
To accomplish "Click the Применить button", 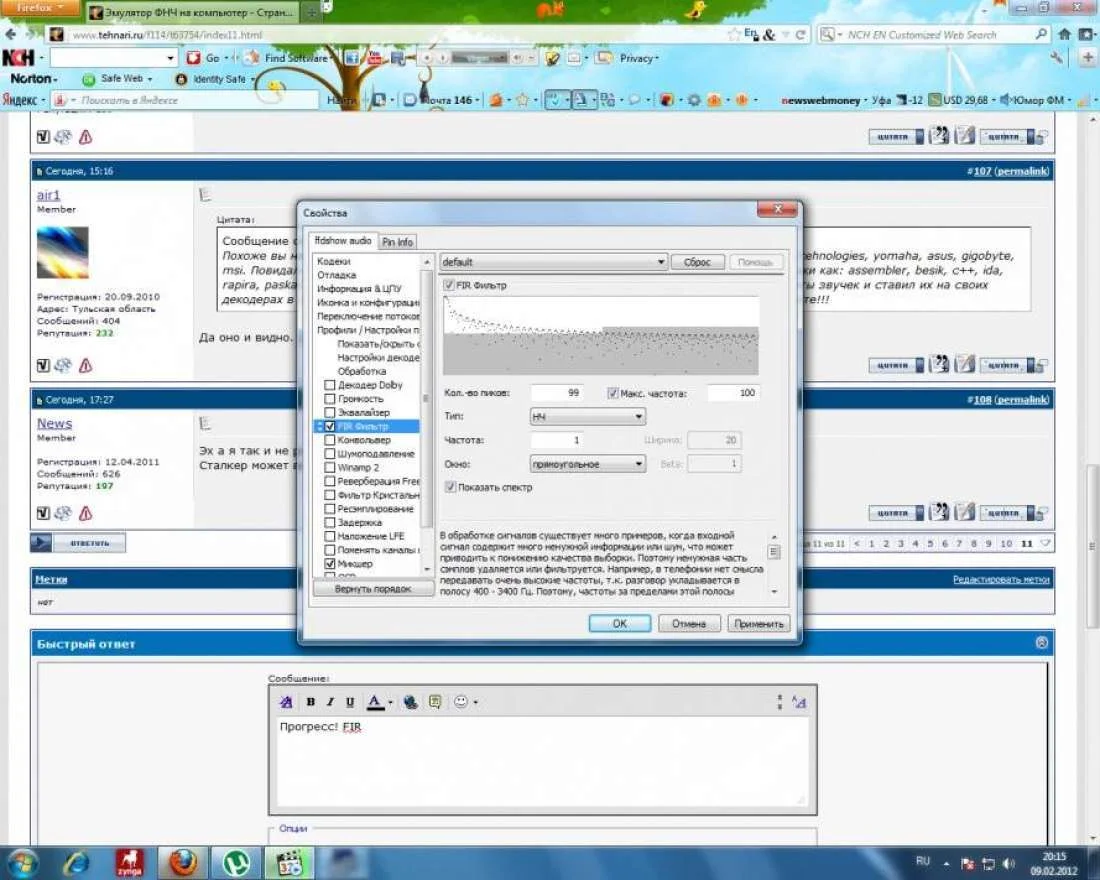I will tap(758, 623).
